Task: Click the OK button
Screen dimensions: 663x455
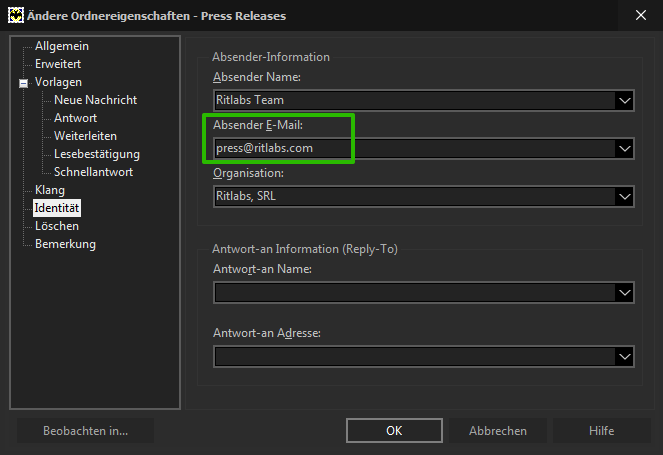Action: click(394, 430)
